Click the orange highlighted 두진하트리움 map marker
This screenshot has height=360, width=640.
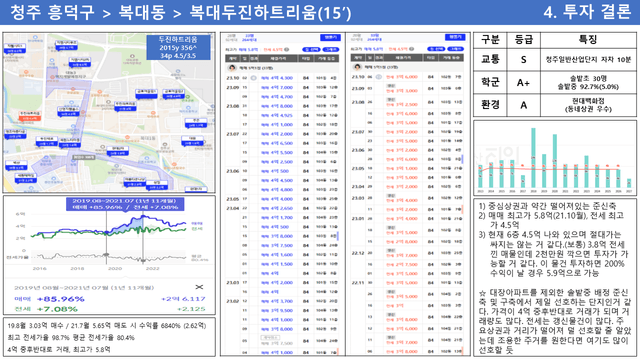click(x=30, y=116)
